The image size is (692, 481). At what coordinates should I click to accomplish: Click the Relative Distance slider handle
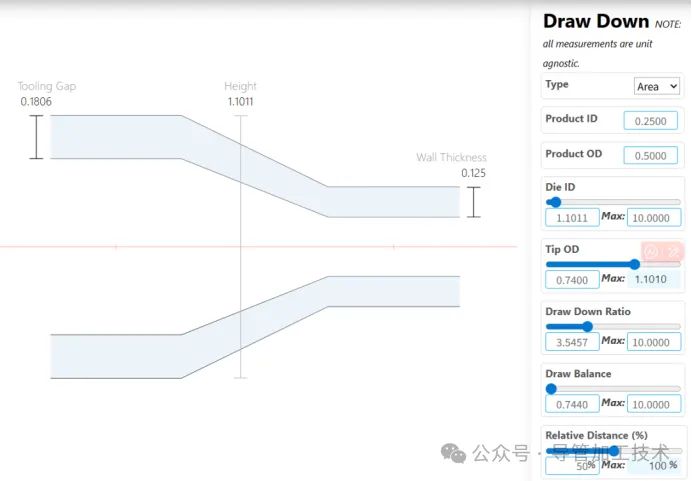tap(614, 451)
